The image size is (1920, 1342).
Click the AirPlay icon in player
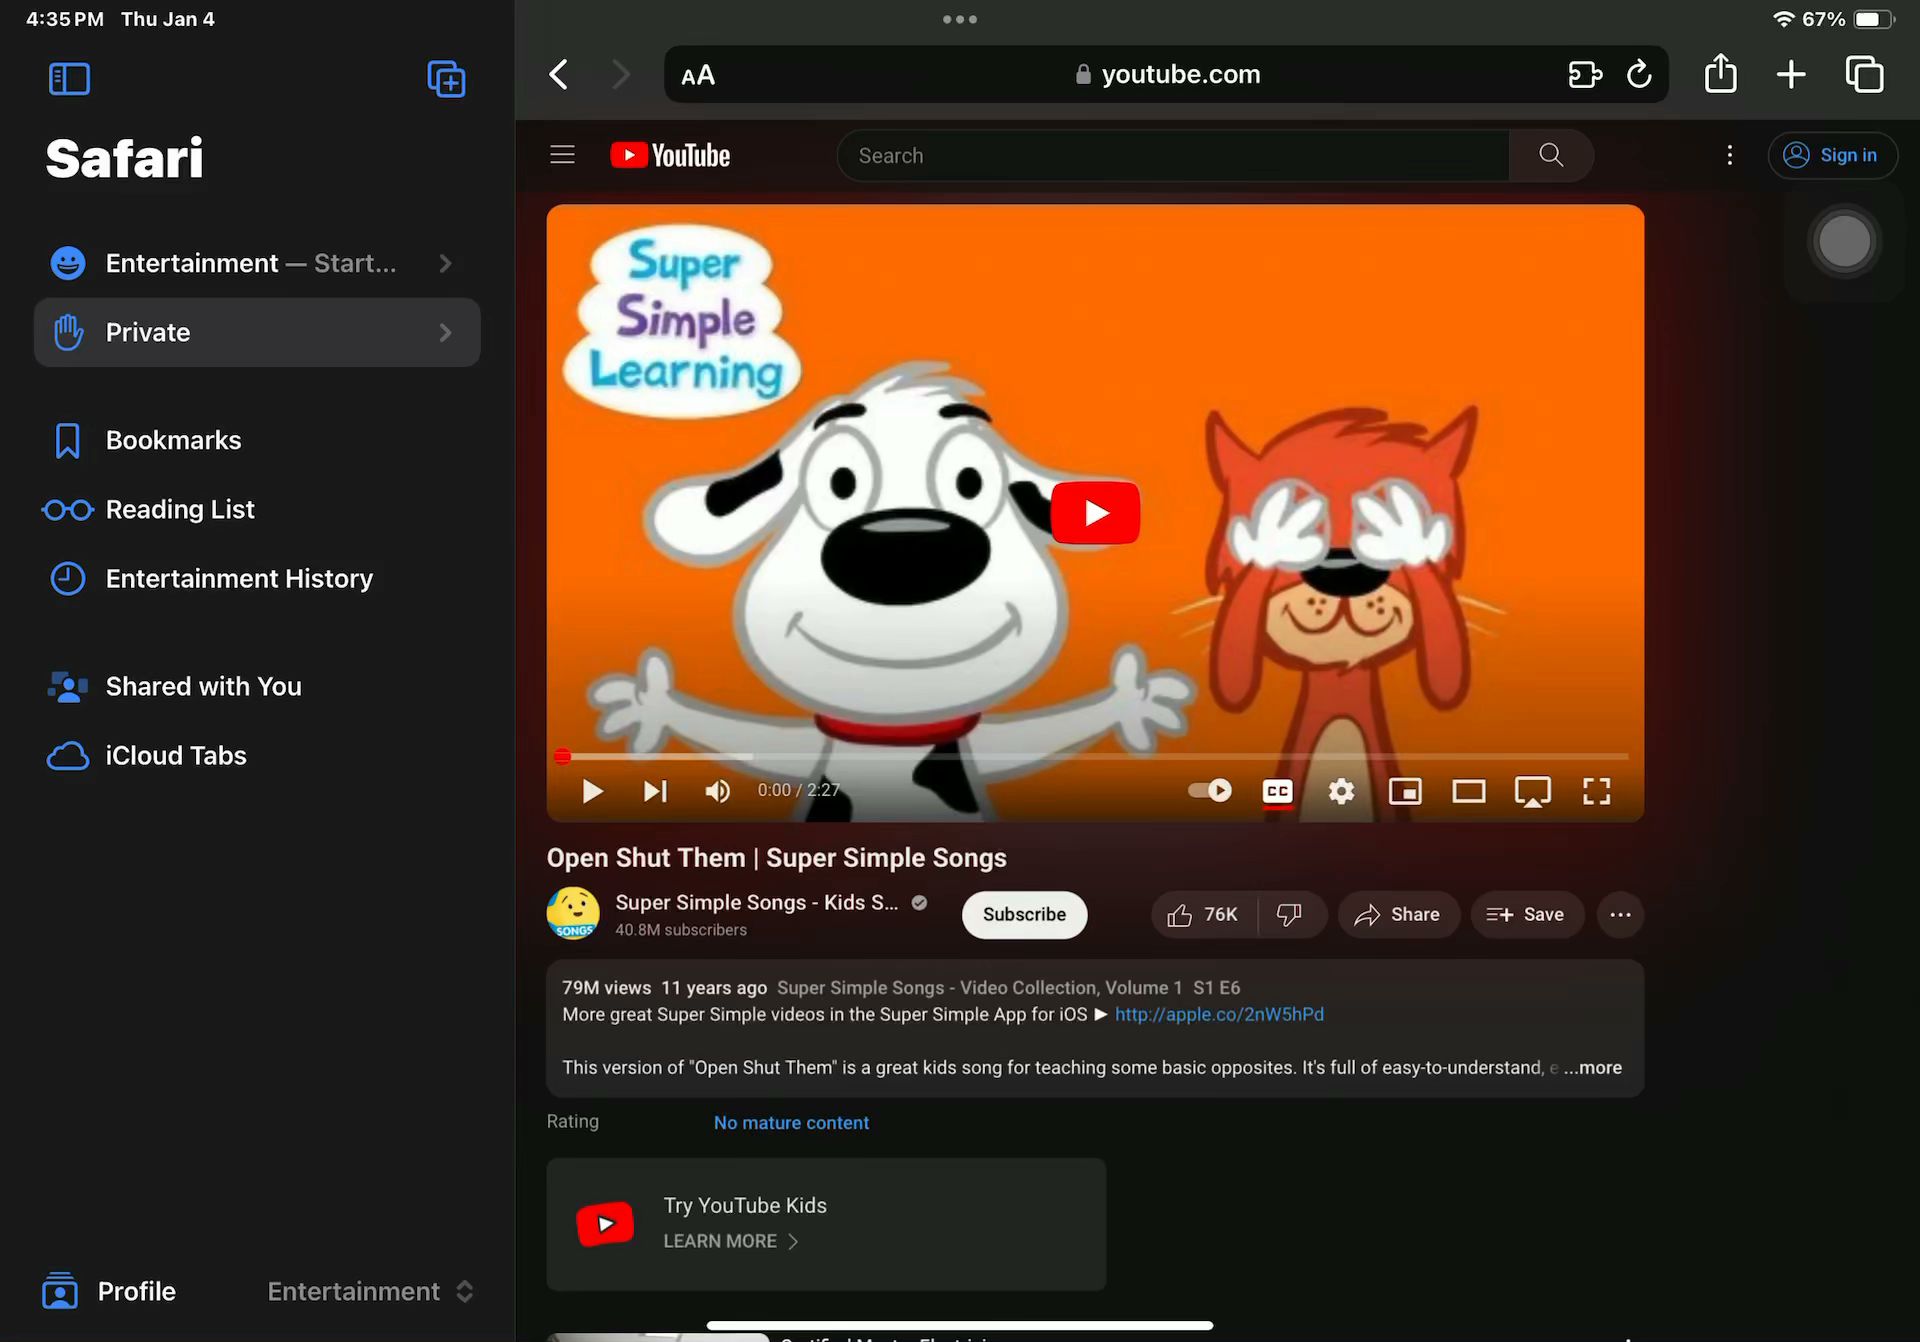point(1532,791)
